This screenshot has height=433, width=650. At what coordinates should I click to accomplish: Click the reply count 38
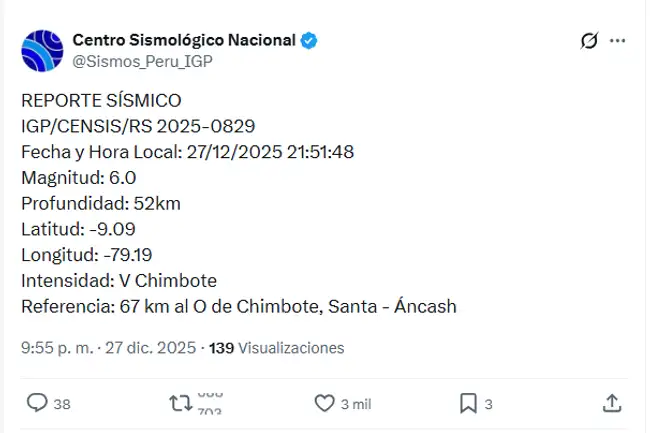pos(62,404)
